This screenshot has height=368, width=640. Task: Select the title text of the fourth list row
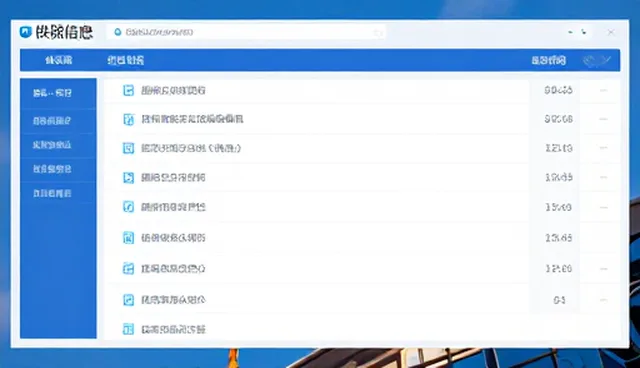click(173, 177)
